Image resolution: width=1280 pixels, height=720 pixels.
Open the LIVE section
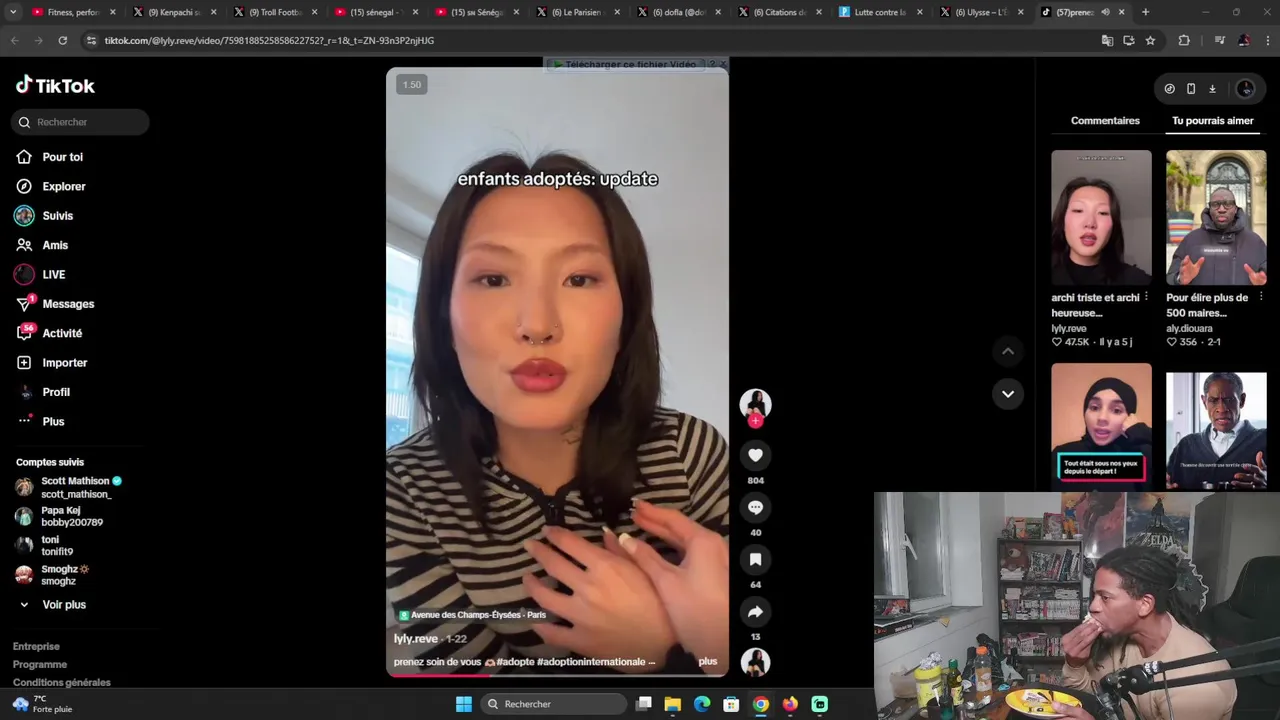coord(53,274)
